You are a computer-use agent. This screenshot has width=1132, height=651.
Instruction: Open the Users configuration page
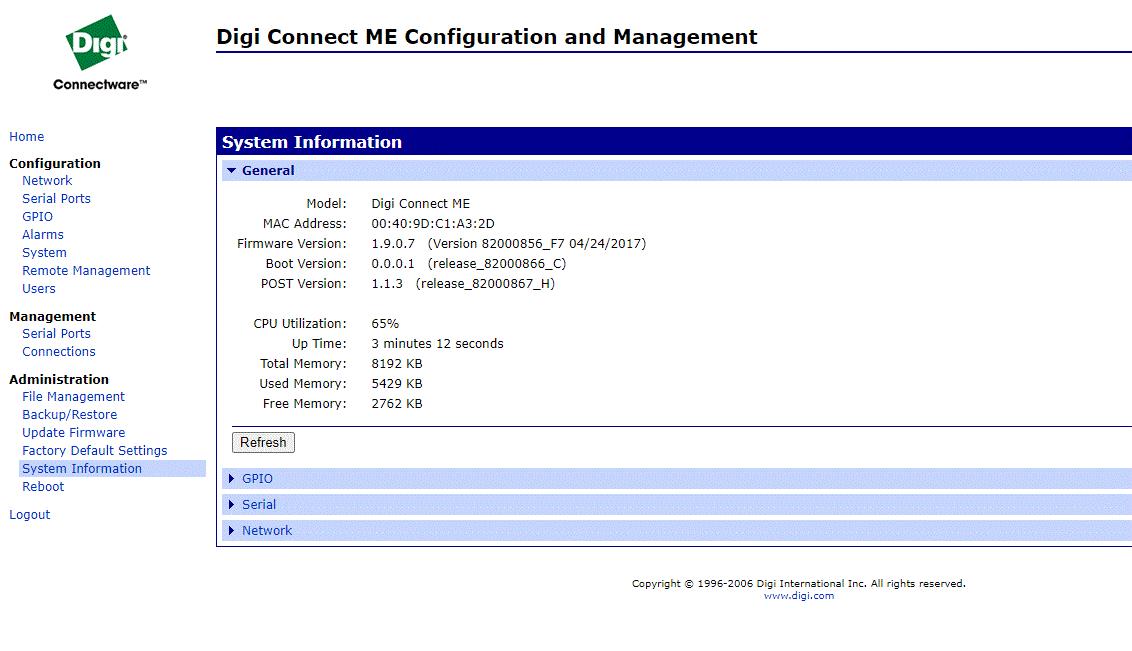click(x=38, y=289)
